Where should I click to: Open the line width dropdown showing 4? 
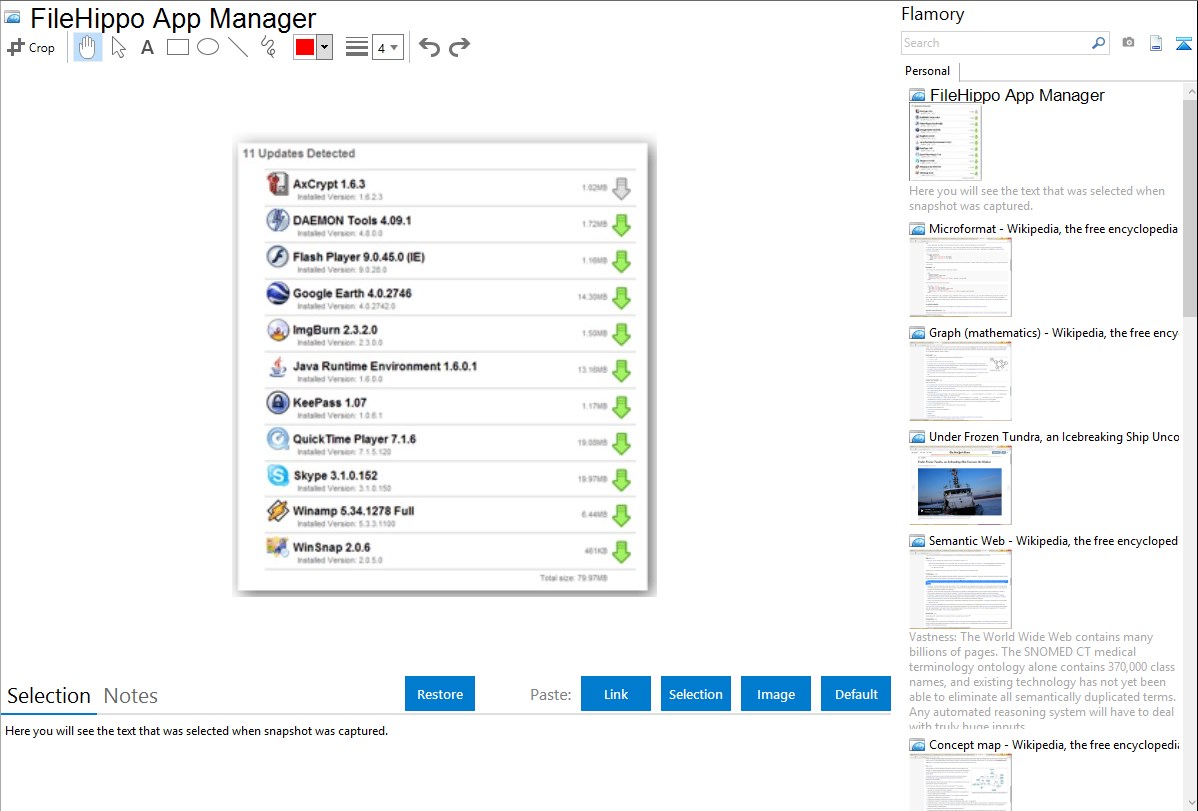coord(387,47)
